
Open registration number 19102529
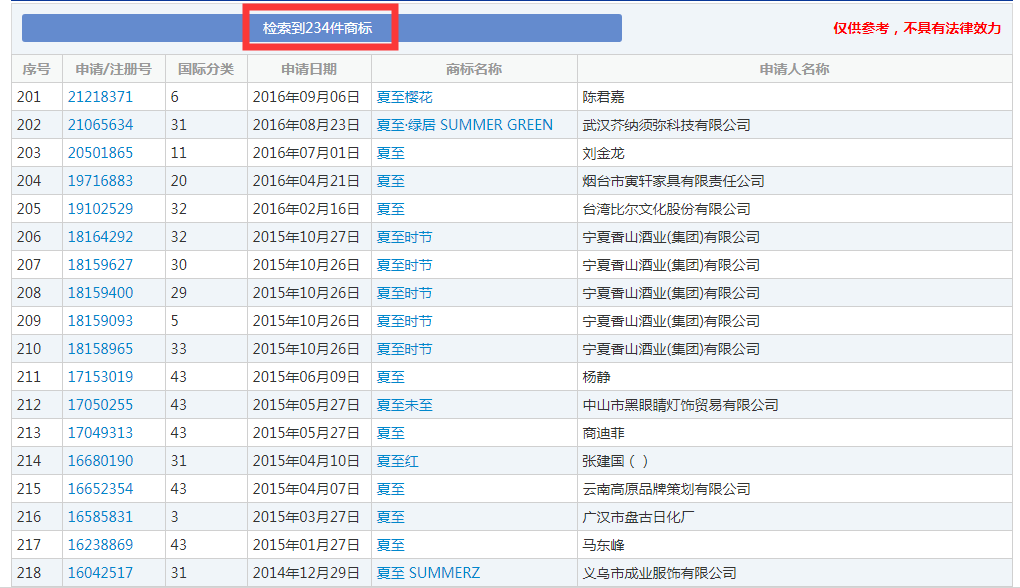[100, 209]
